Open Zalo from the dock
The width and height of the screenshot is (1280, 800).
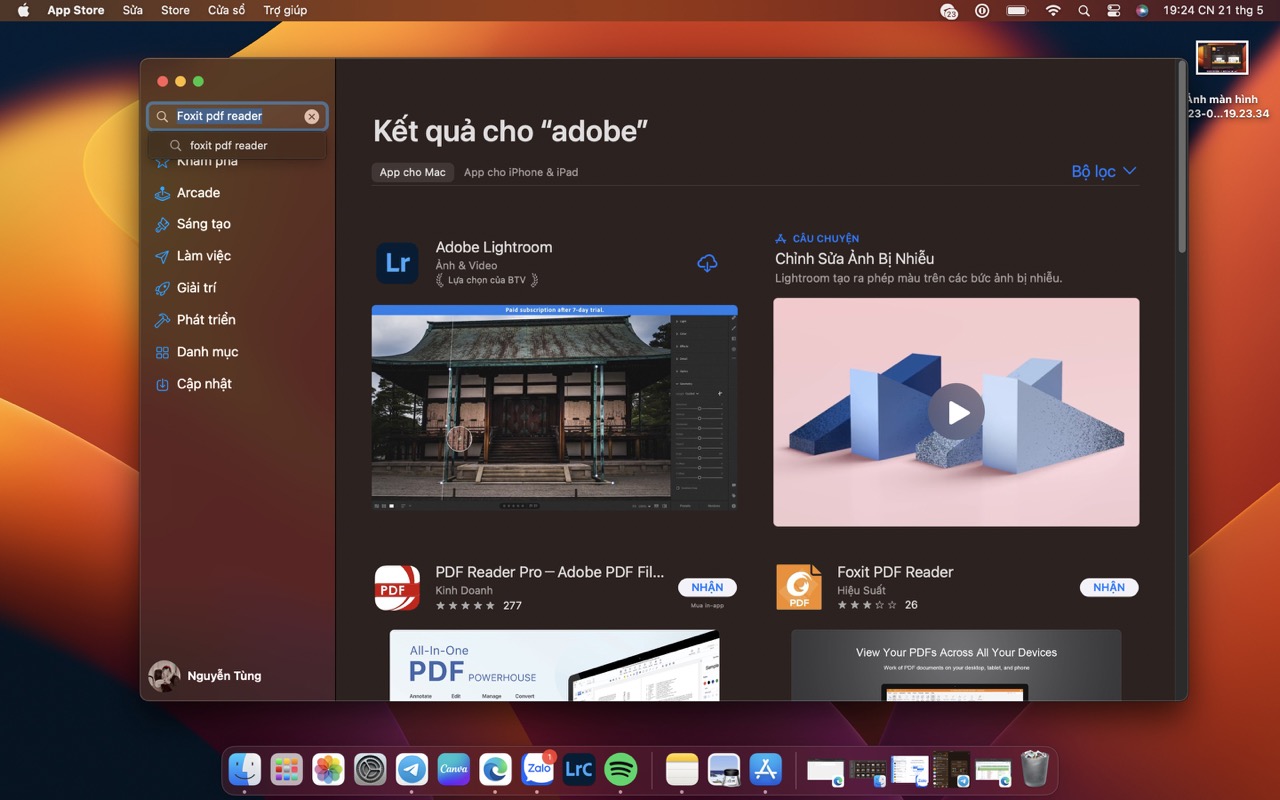click(538, 769)
